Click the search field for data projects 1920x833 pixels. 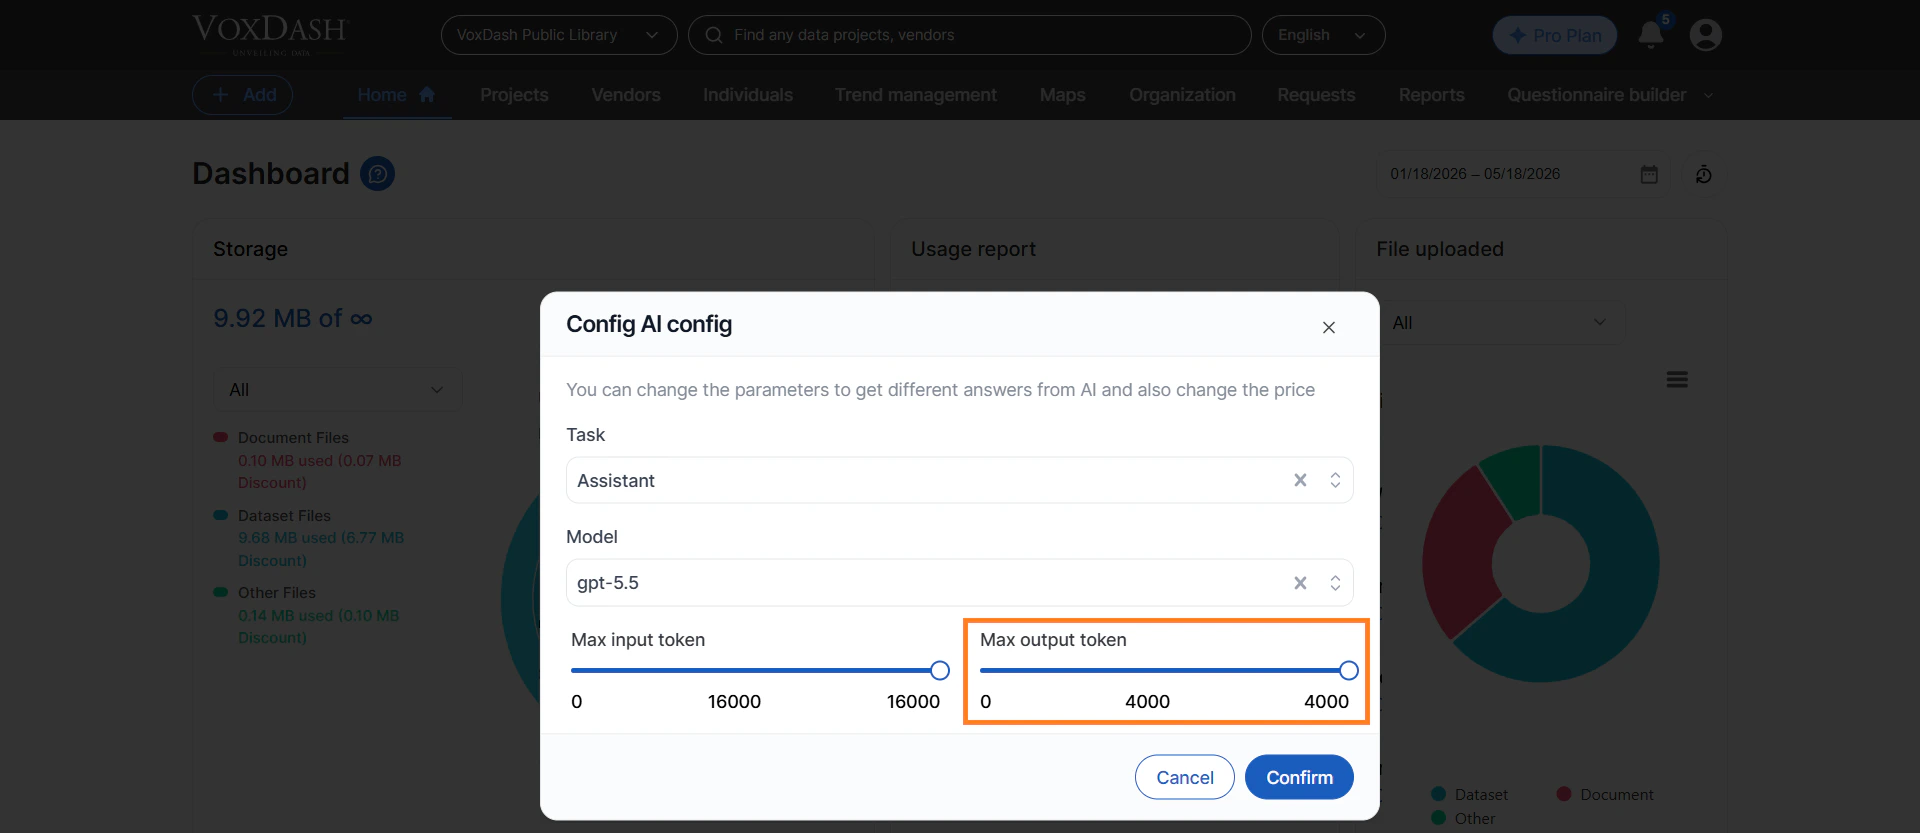(x=969, y=35)
